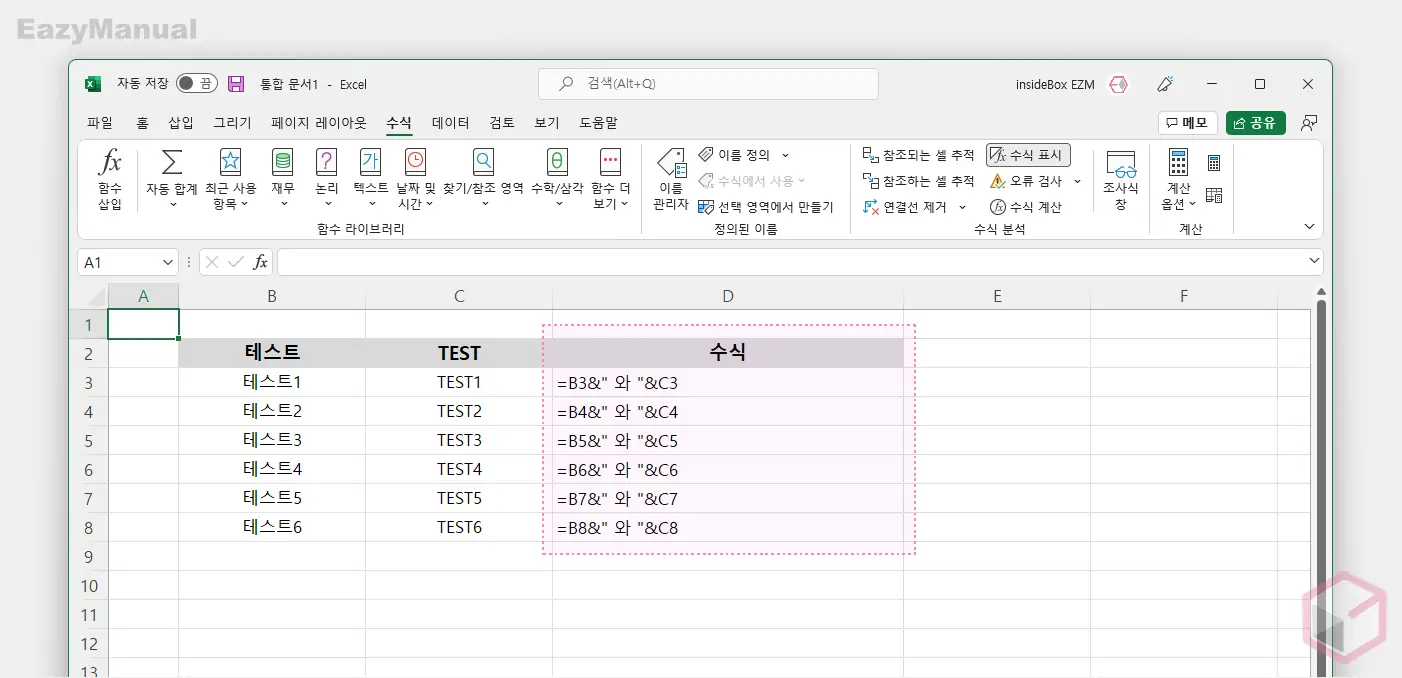This screenshot has height=678, width=1402.
Task: Switch to the Draw (그리기) tab
Action: click(x=232, y=123)
